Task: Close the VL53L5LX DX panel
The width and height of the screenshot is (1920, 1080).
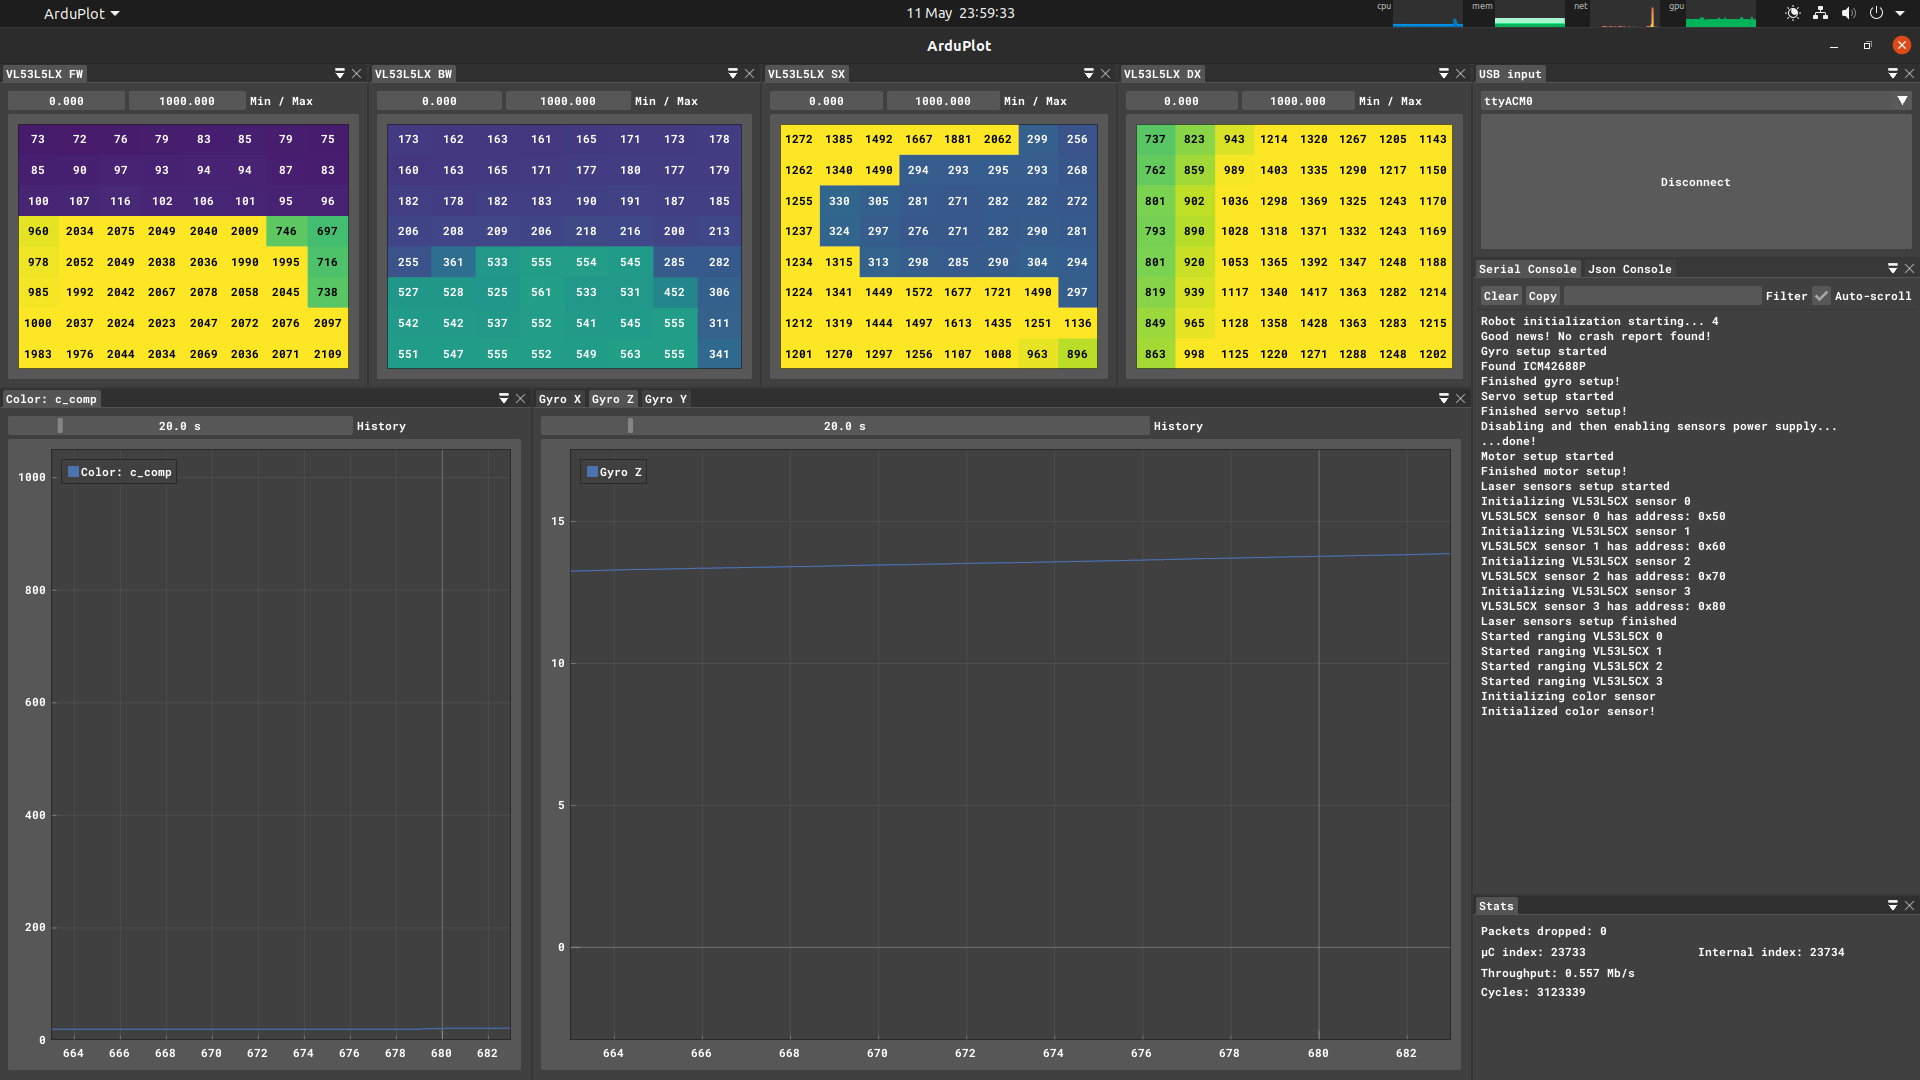Action: tap(1460, 74)
